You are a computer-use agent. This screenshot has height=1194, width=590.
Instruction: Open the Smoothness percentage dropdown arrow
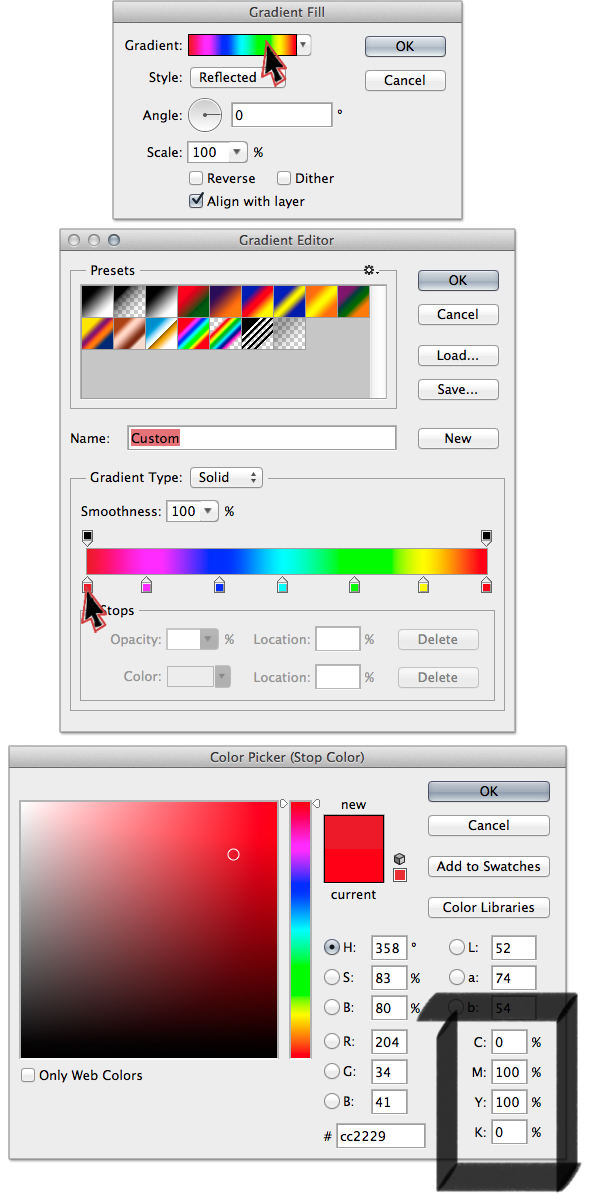click(x=208, y=512)
